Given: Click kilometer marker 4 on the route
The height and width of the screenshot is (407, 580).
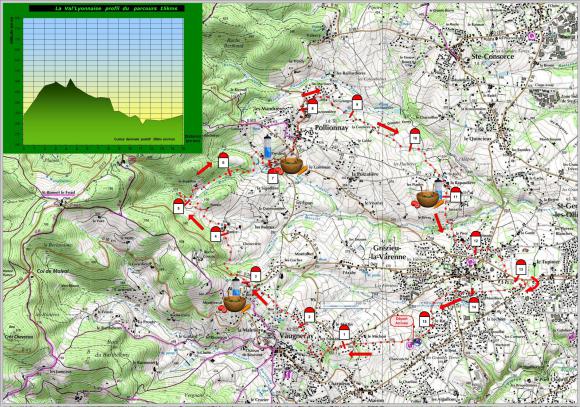Looking at the screenshot, I should click(x=216, y=234).
